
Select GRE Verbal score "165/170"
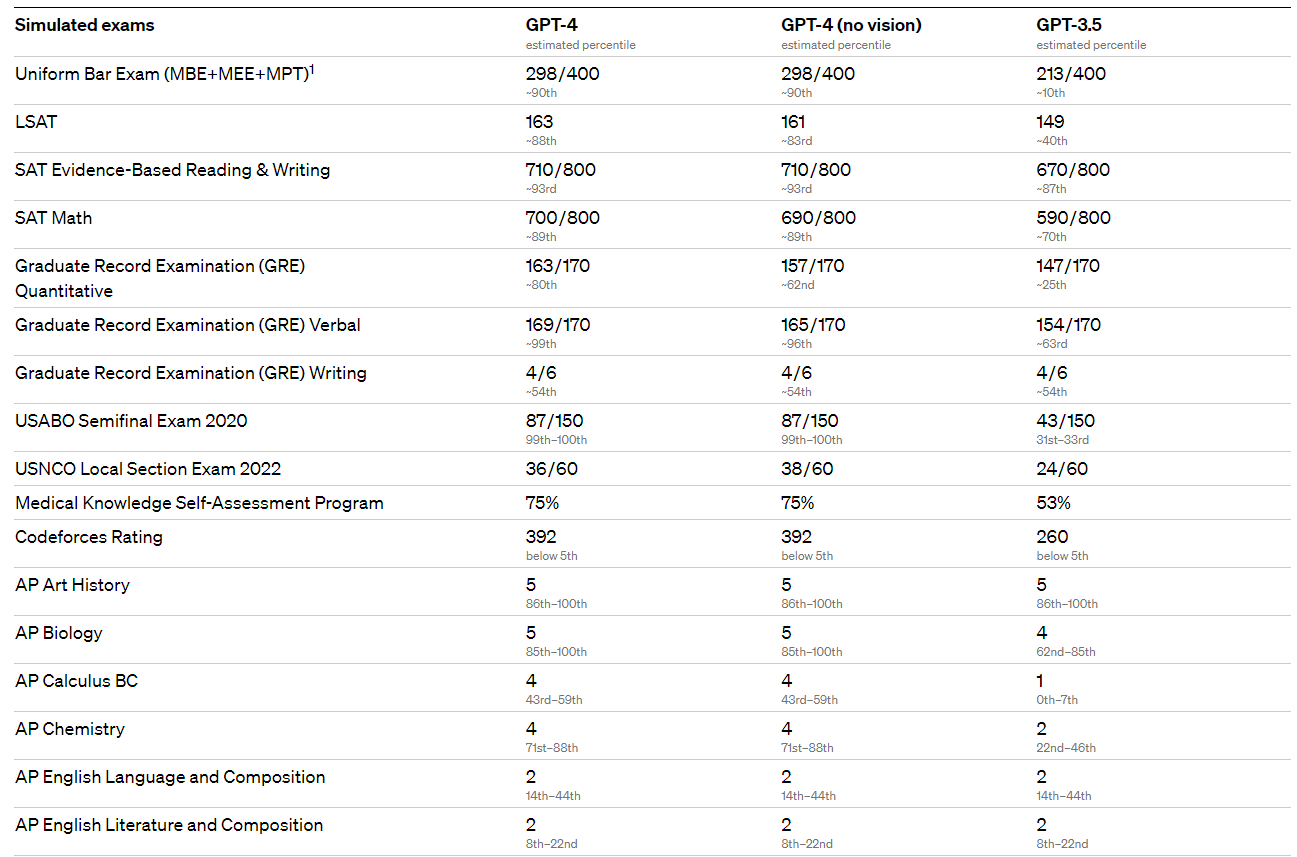(813, 325)
